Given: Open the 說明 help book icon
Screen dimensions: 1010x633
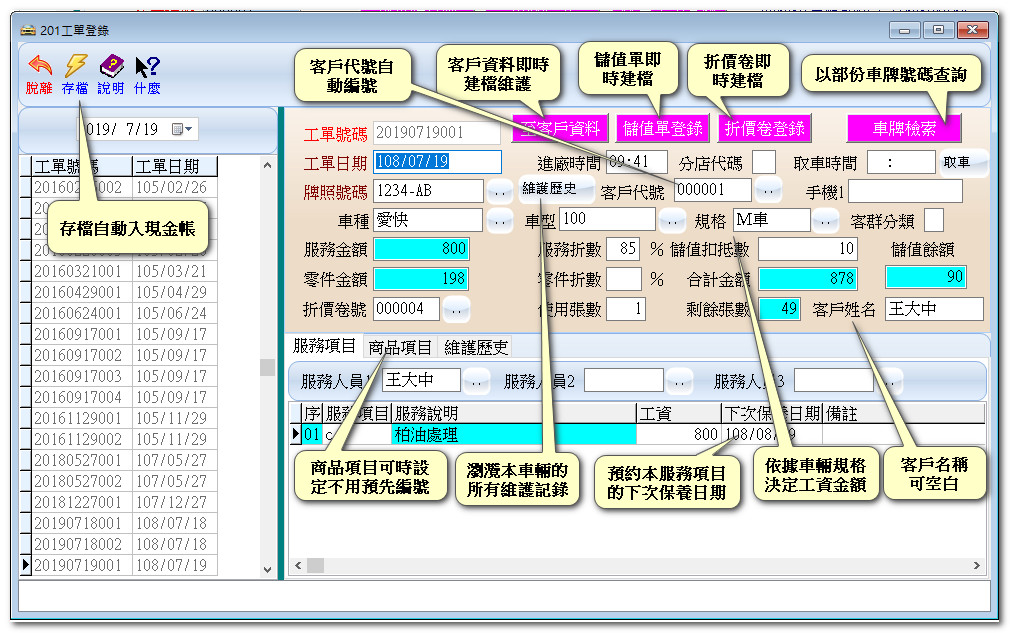Looking at the screenshot, I should pos(111,74).
